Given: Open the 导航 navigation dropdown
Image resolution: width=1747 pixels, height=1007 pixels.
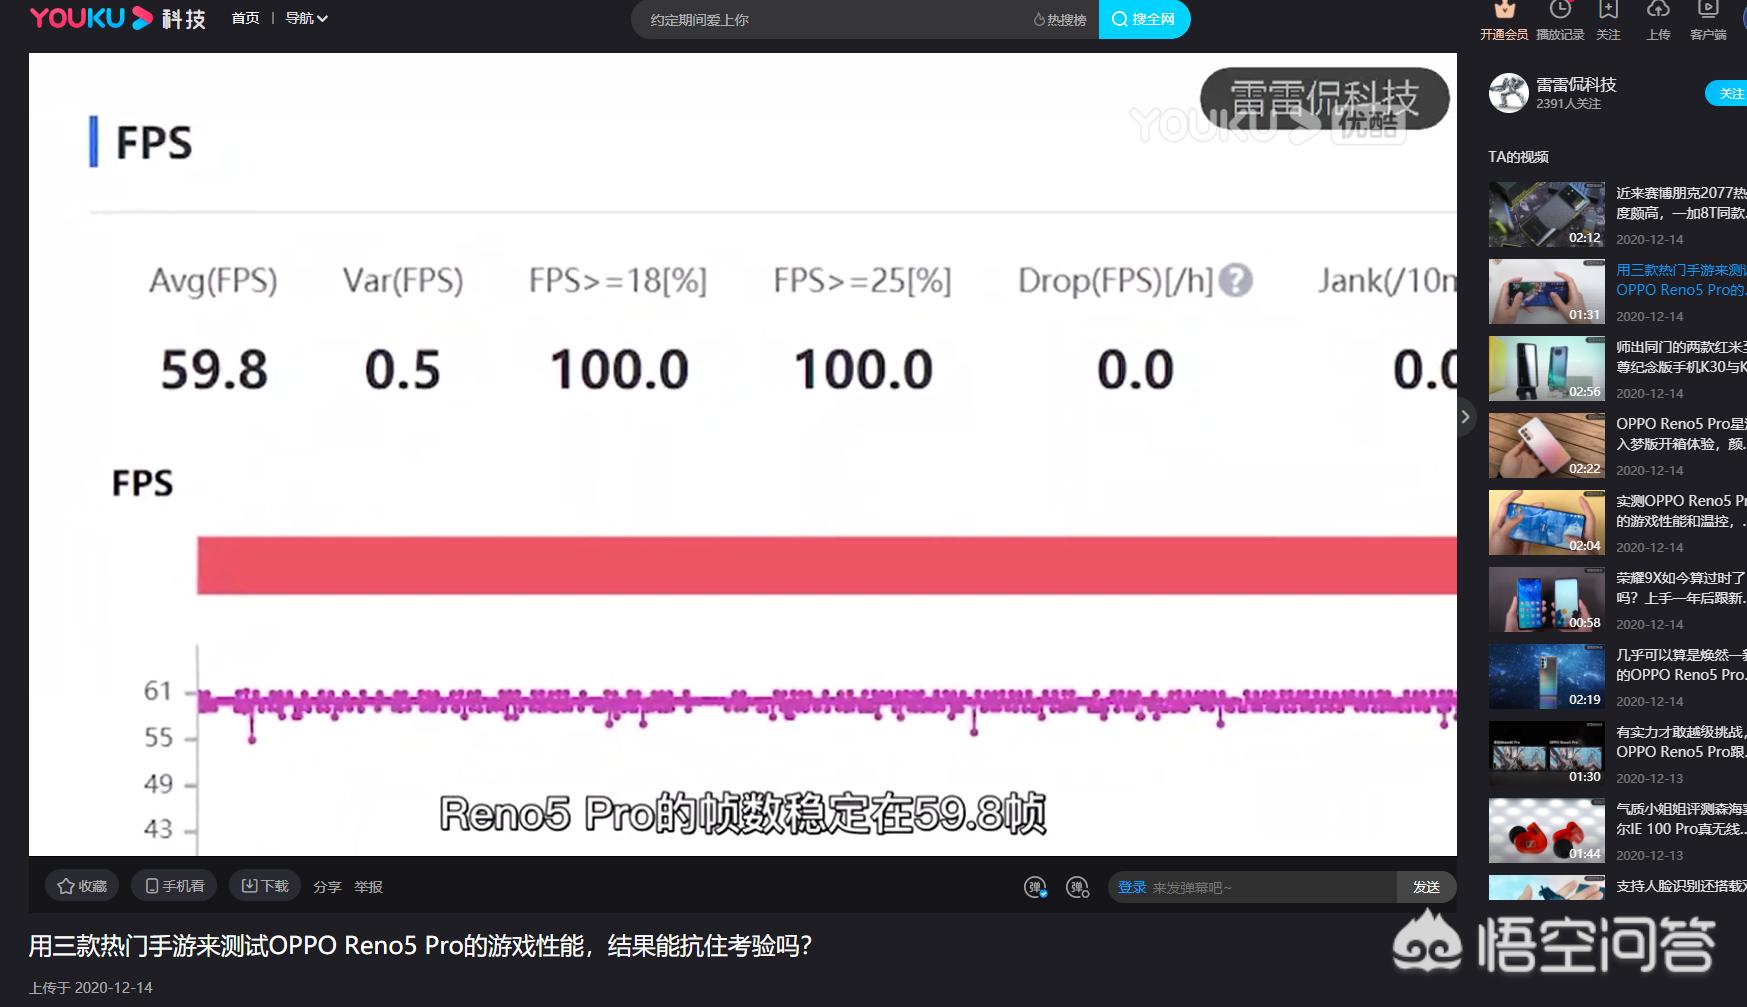Looking at the screenshot, I should 305,18.
